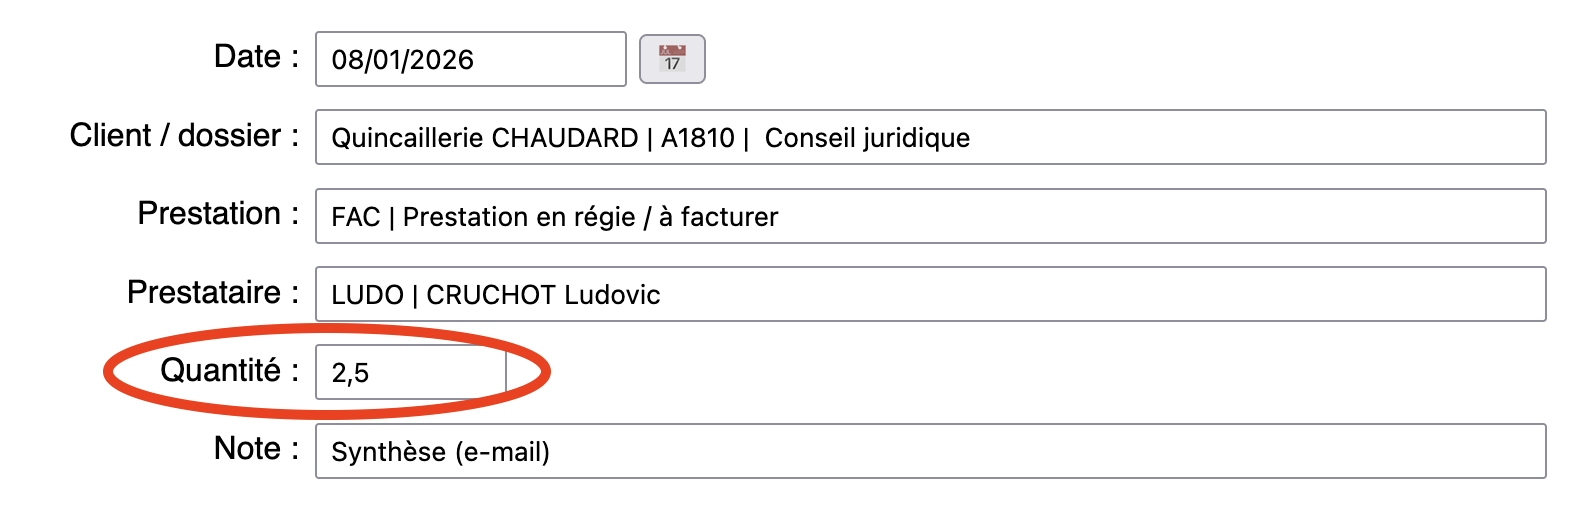Click the LUDO code in Prestataire field
Screen dimensions: 1577x505
(x=367, y=295)
